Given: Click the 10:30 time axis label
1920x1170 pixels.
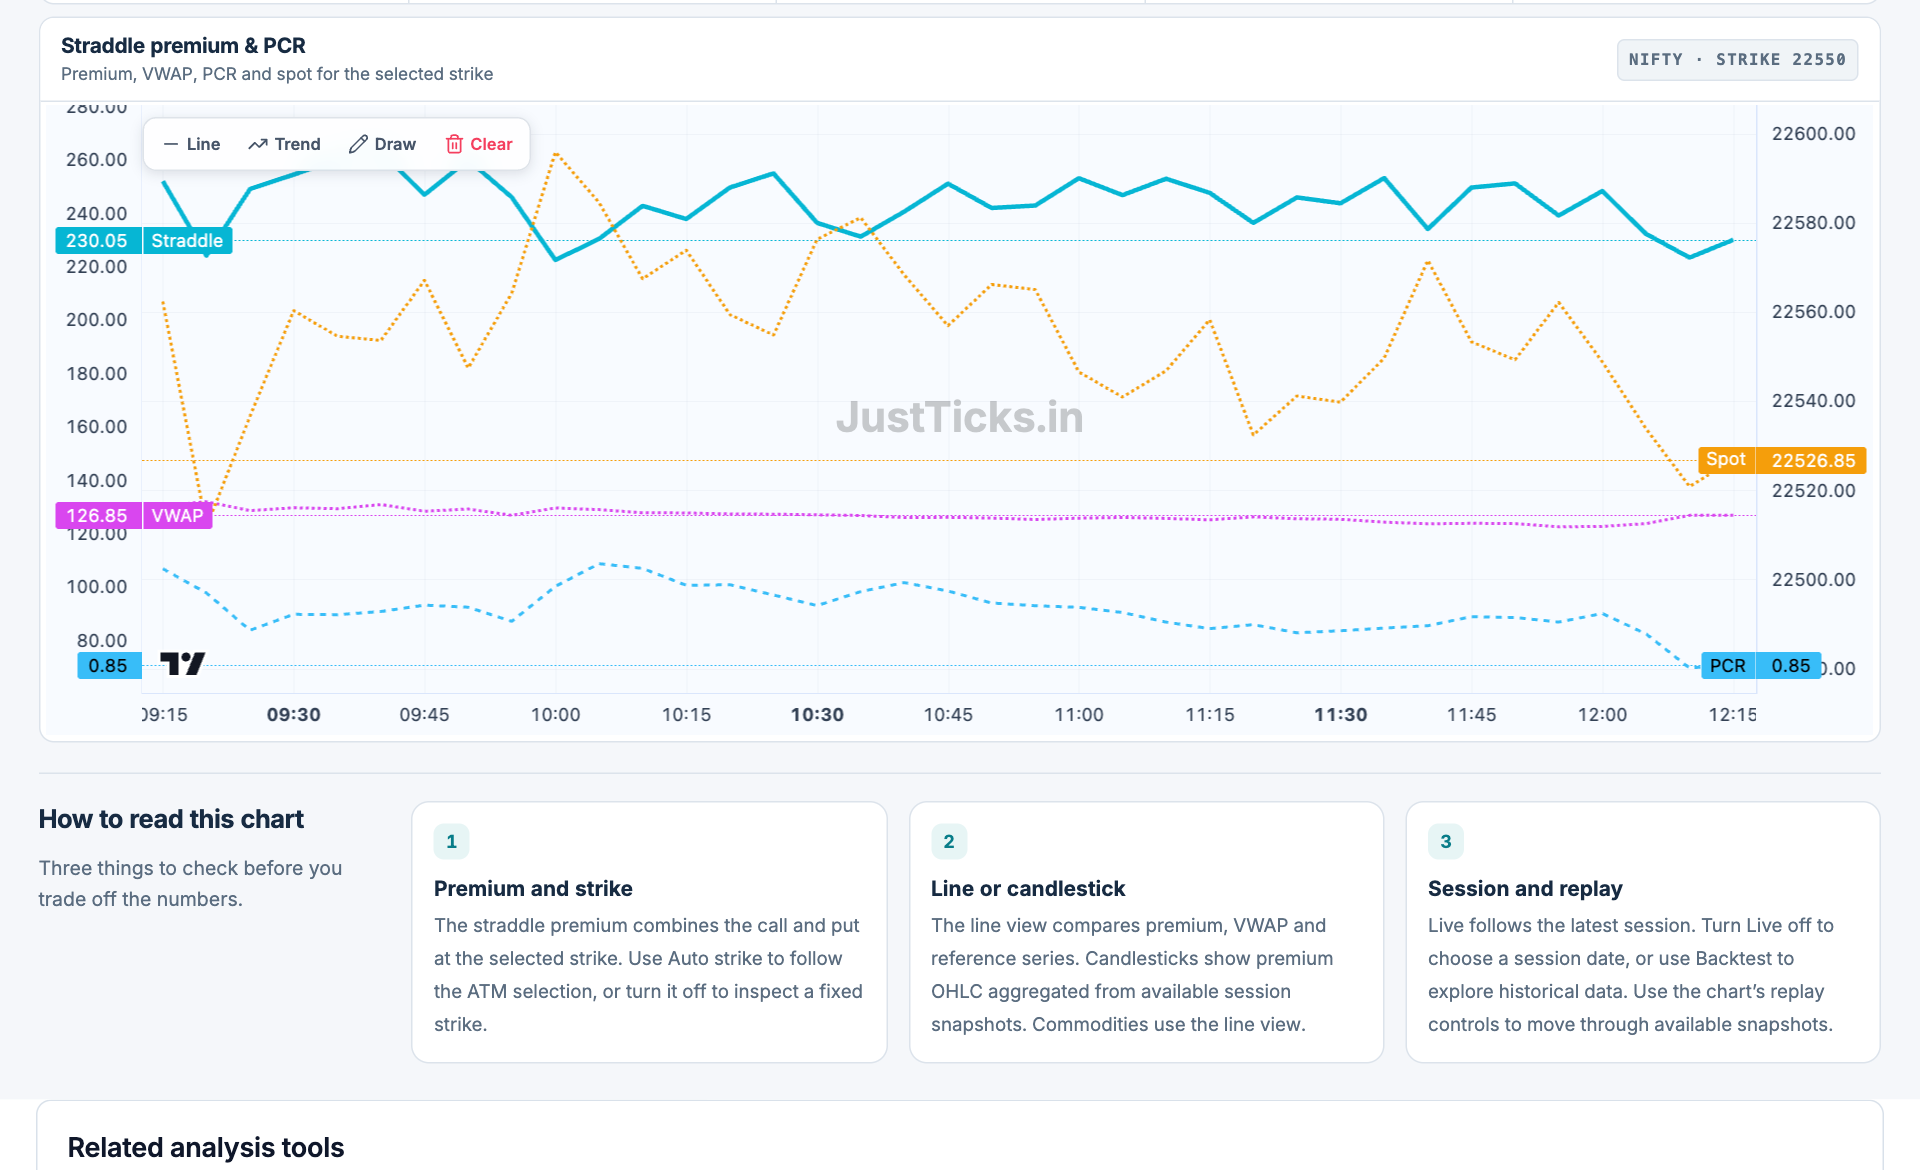Looking at the screenshot, I should [817, 715].
